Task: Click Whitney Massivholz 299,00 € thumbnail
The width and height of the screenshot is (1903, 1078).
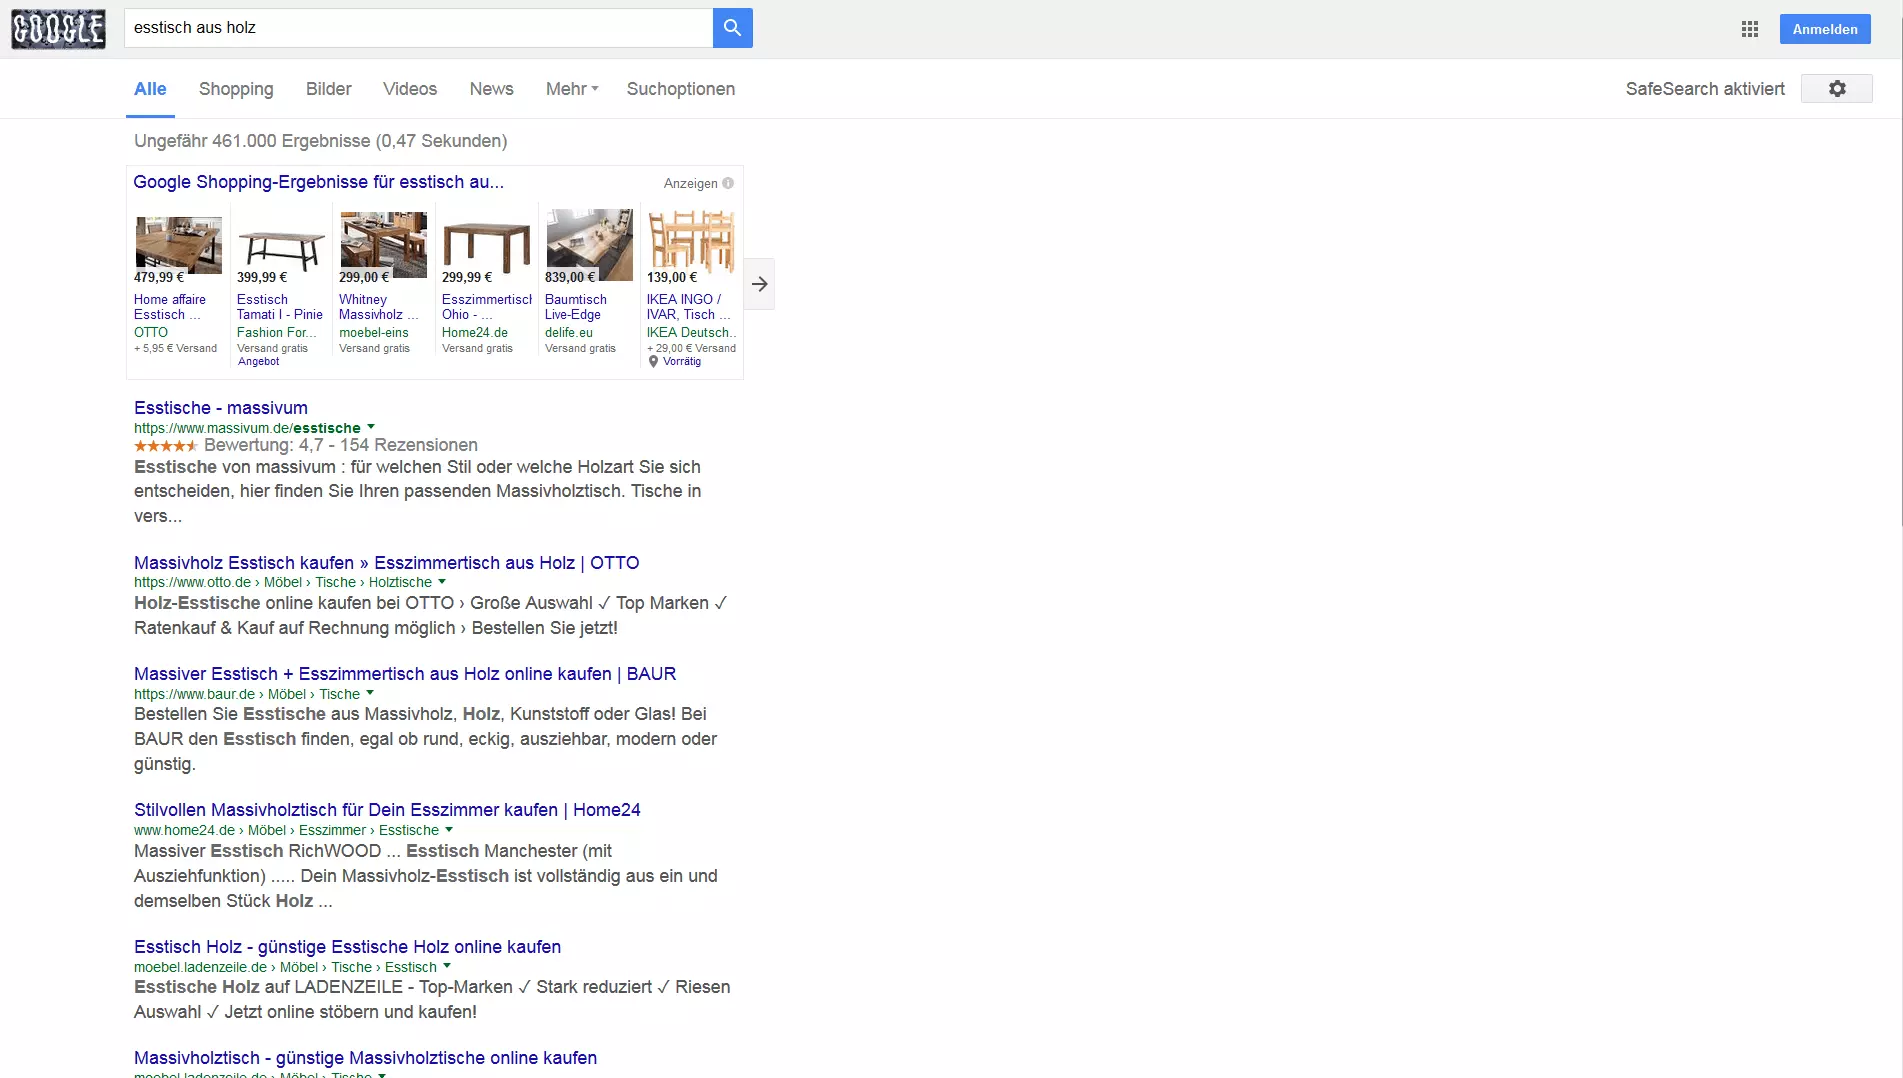Action: point(383,244)
